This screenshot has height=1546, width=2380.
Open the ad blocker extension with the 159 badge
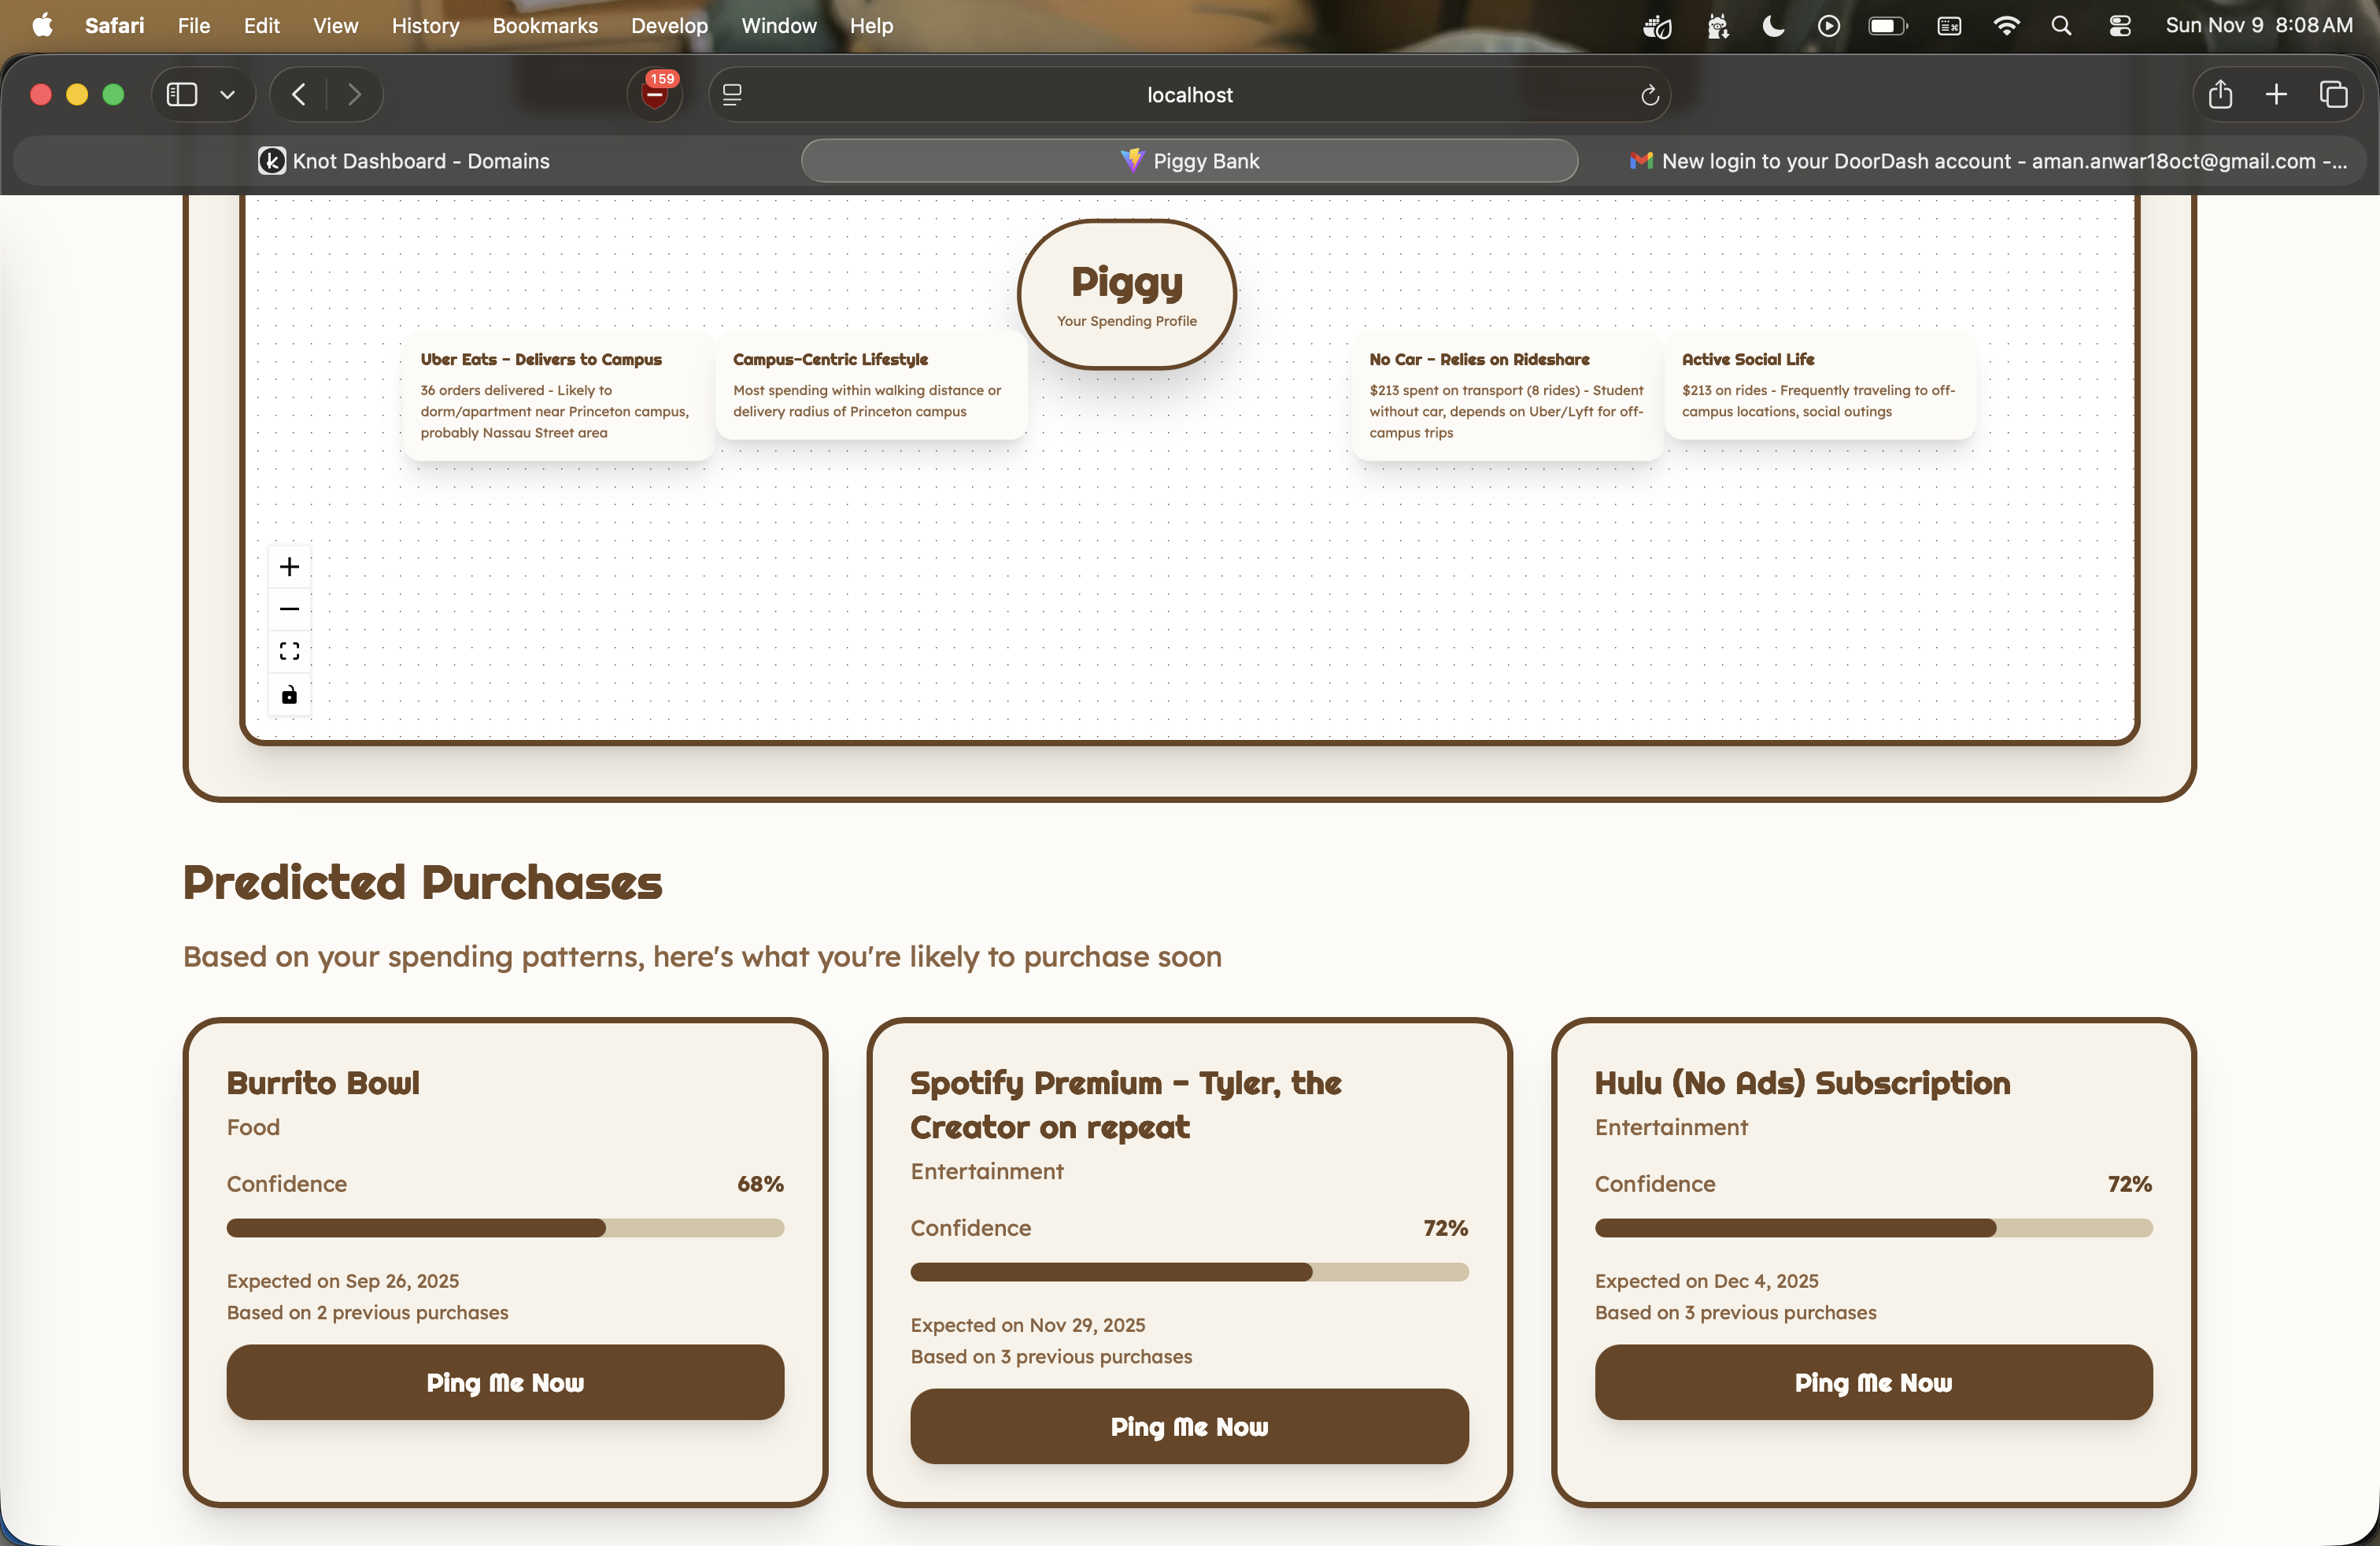coord(655,94)
